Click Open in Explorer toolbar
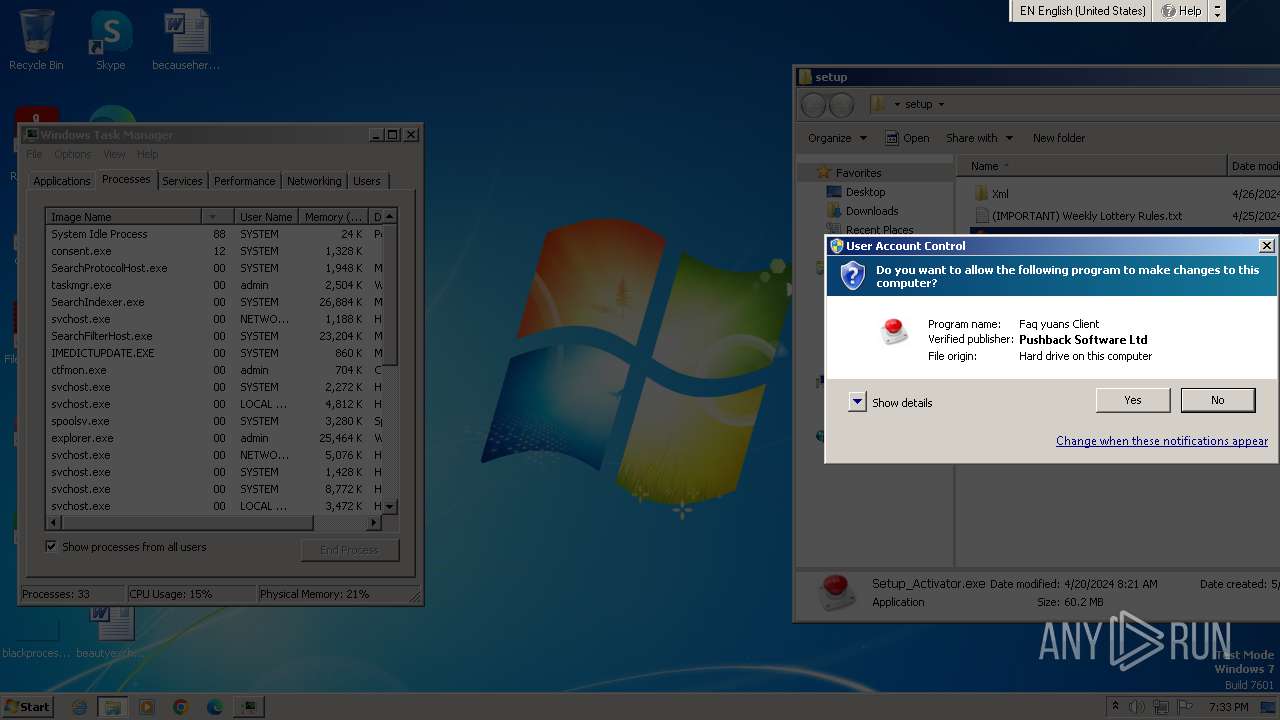Viewport: 1280px width, 720px height. [907, 138]
